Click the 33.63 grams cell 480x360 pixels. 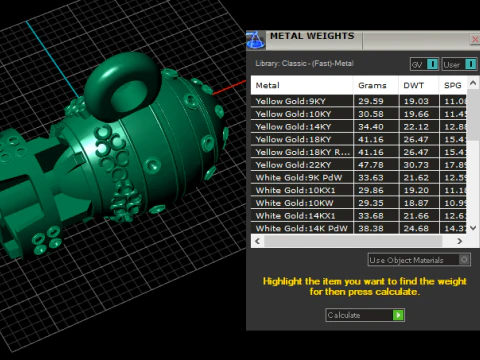tap(376, 177)
